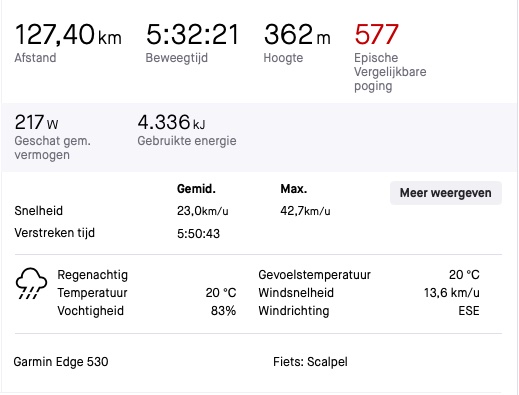519x395 pixels.
Task: Select the Epische Vergelijkbare poging label
Action: pyautogui.click(x=390, y=72)
